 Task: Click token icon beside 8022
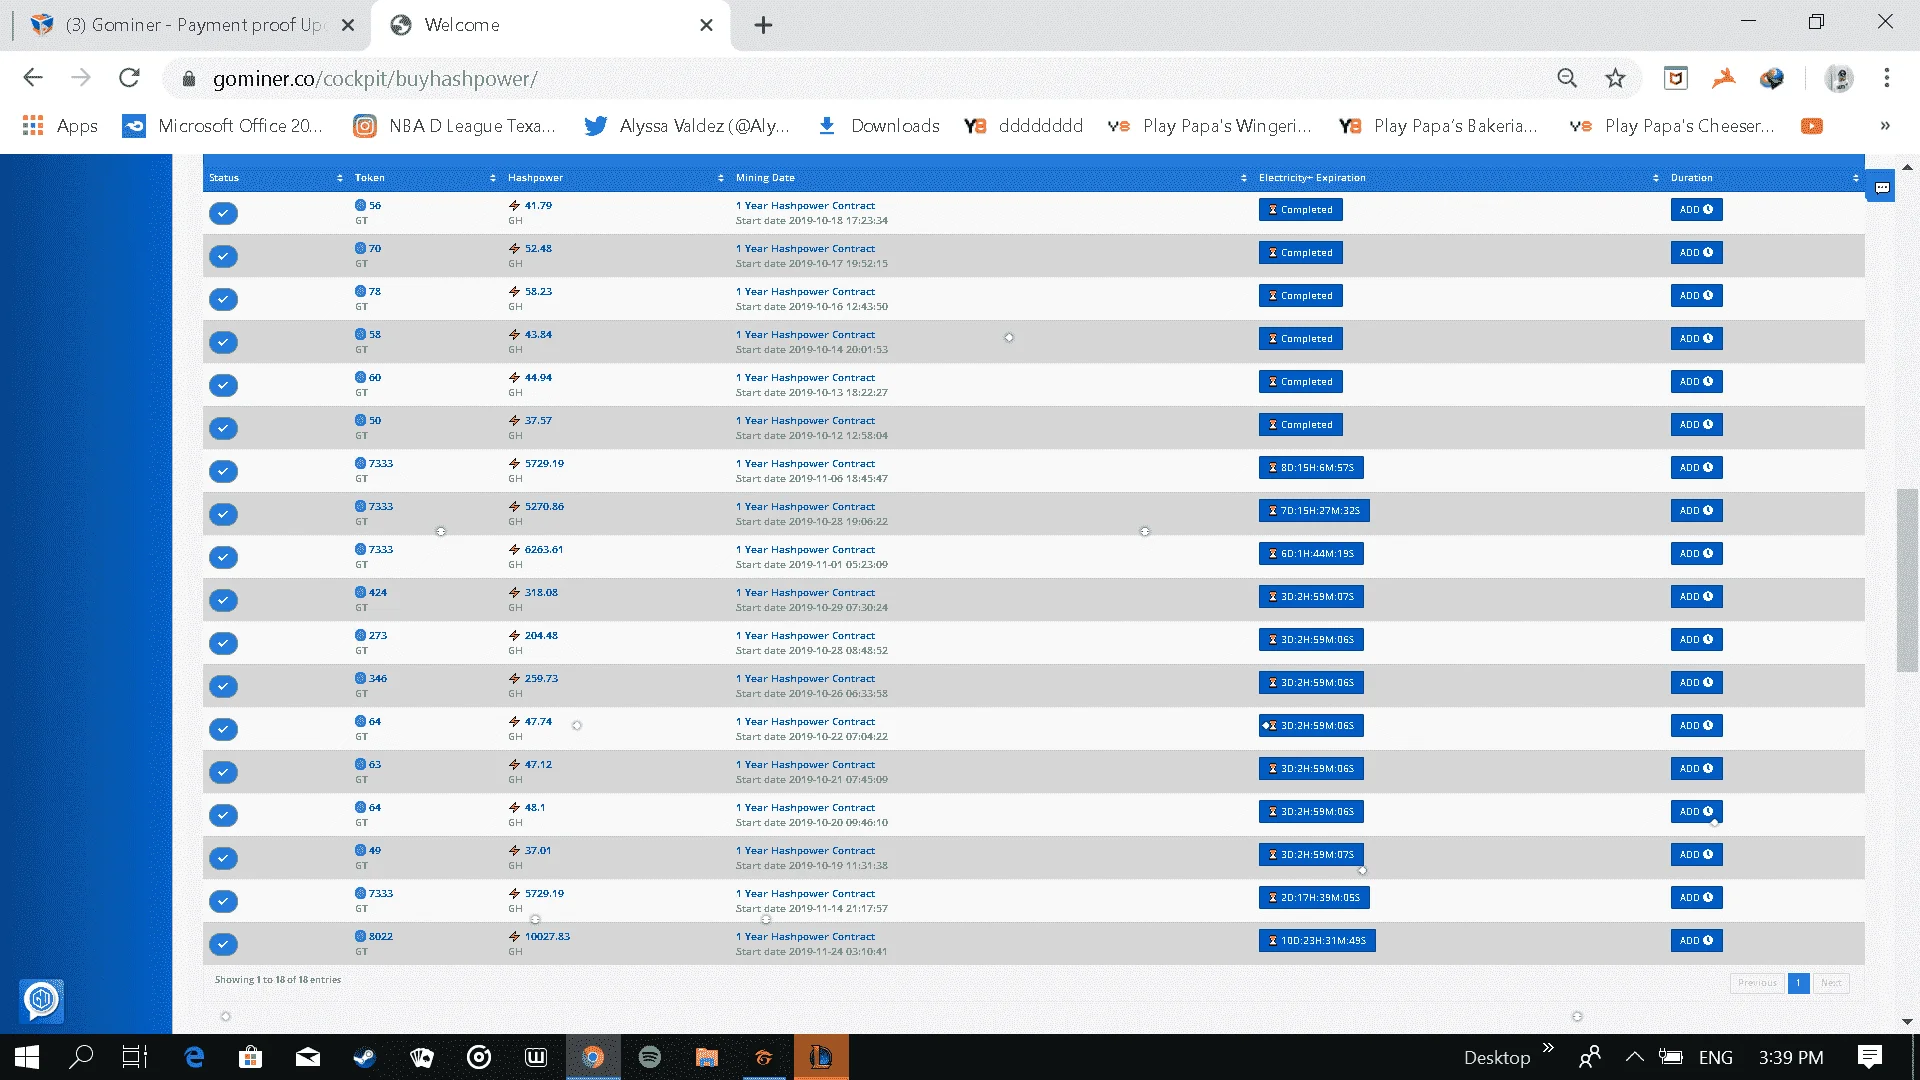coord(360,936)
